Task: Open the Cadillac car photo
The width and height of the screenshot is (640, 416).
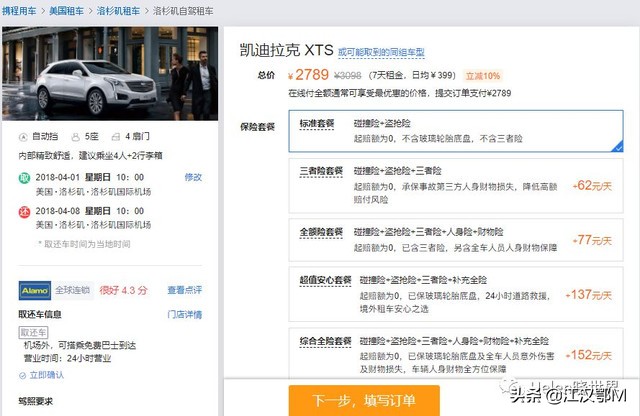Action: 110,74
